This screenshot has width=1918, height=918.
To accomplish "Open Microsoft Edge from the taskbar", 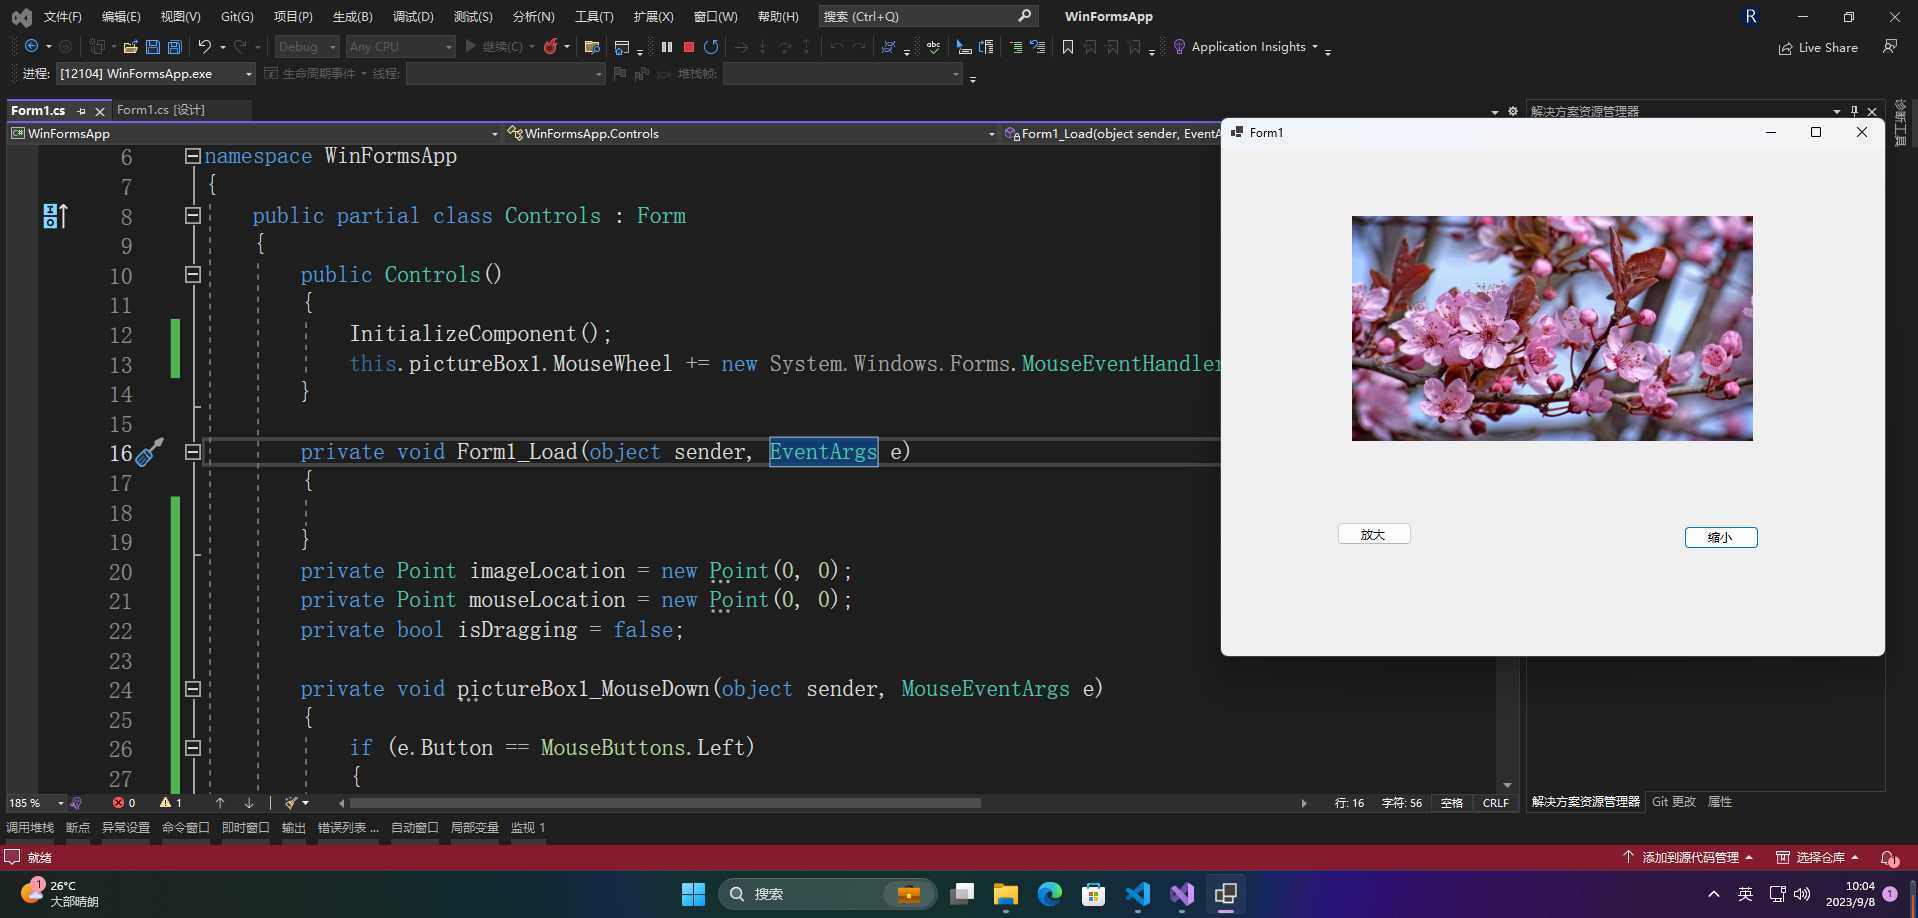I will tap(1050, 894).
